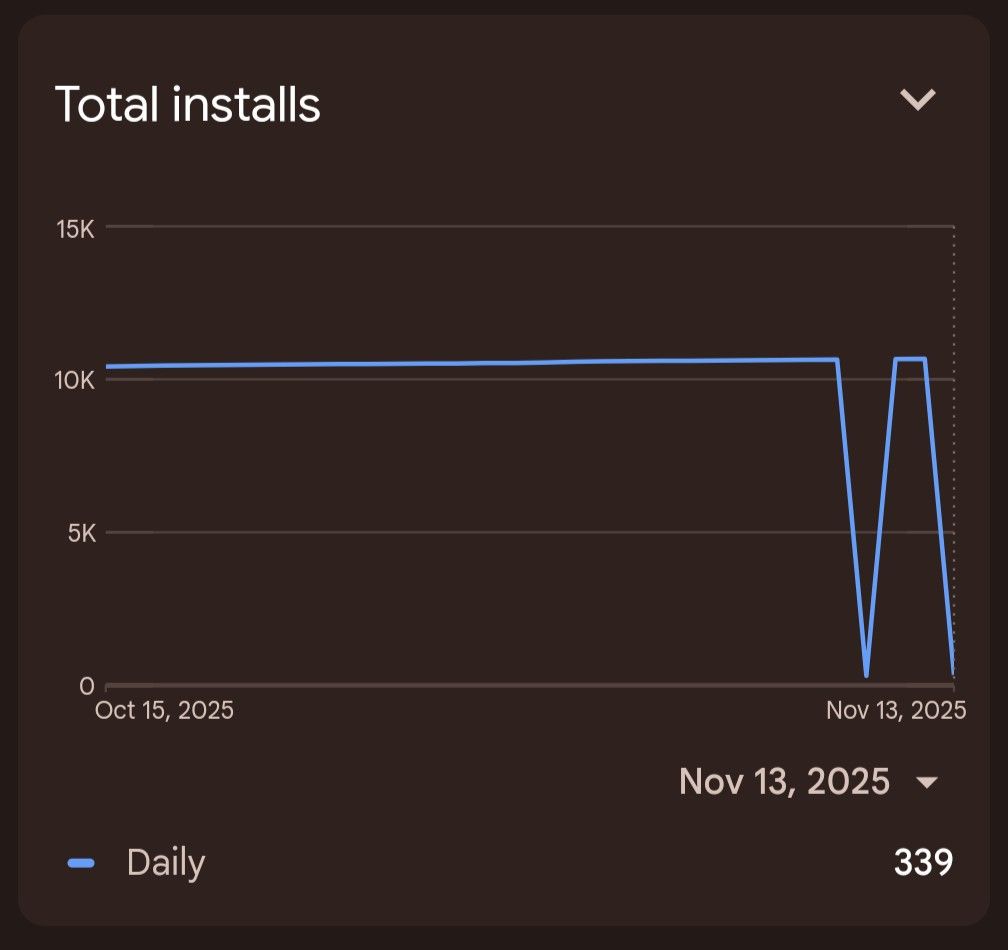Open the Nov 13, 2025 date selector
This screenshot has width=1008, height=950.
[x=784, y=781]
